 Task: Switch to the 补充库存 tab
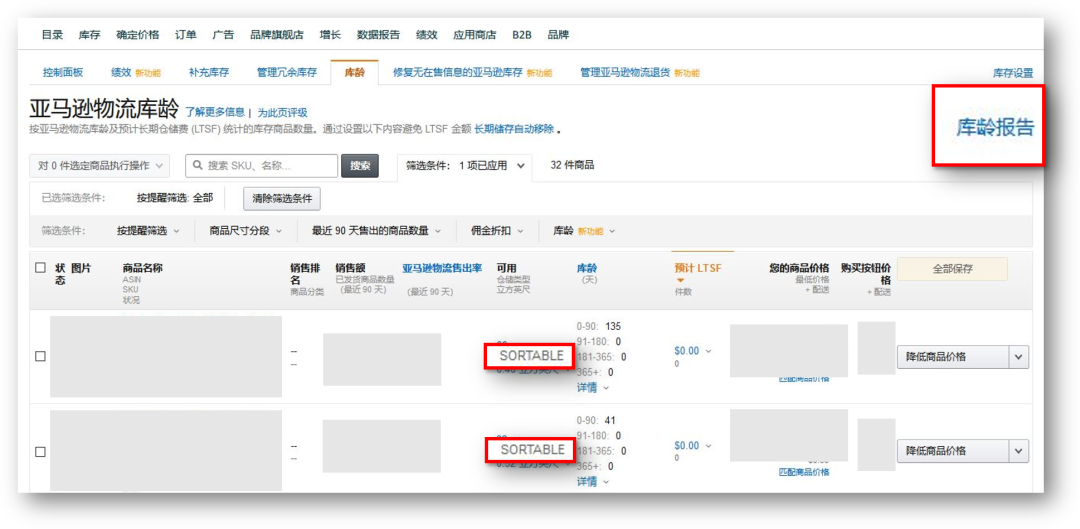coord(209,73)
